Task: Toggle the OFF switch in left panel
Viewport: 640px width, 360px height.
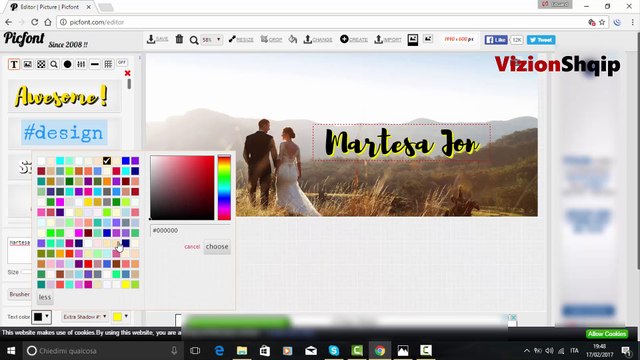Action: 122,62
